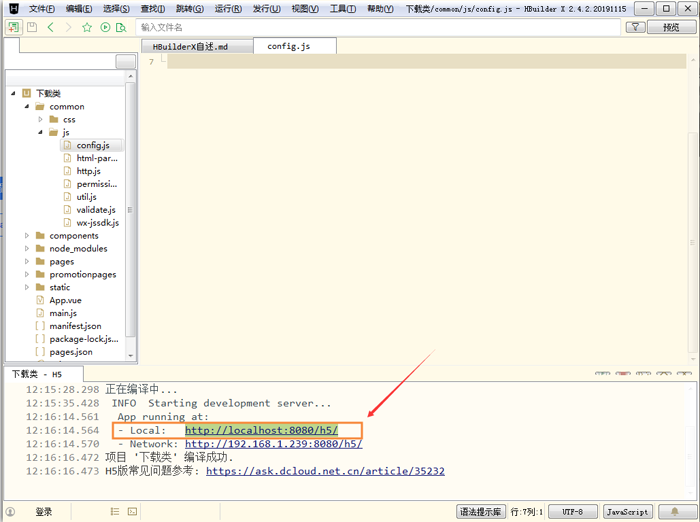This screenshot has height=522, width=700.
Task: Open the 选择(S) menu
Action: 116,9
